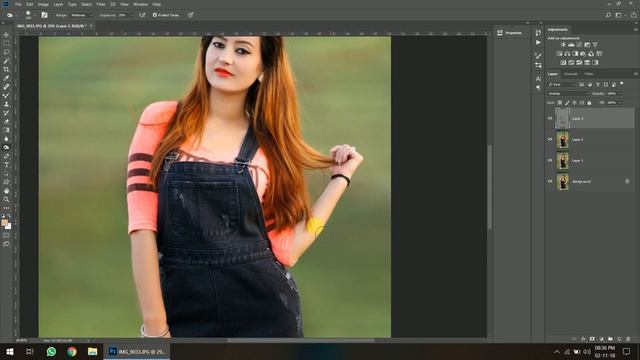
Task: Hide Layer 3 with its eye icon
Action: (x=550, y=118)
